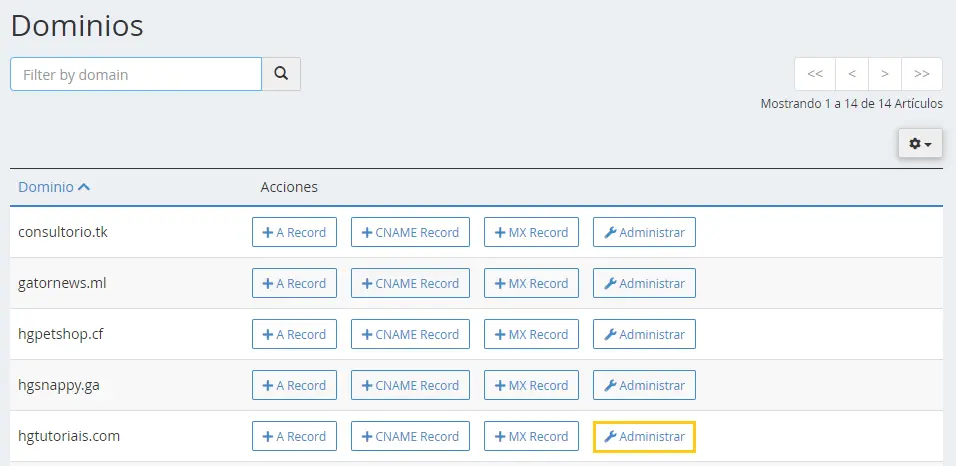Sort by the Dominio column header
The height and width of the screenshot is (466, 956).
point(54,187)
